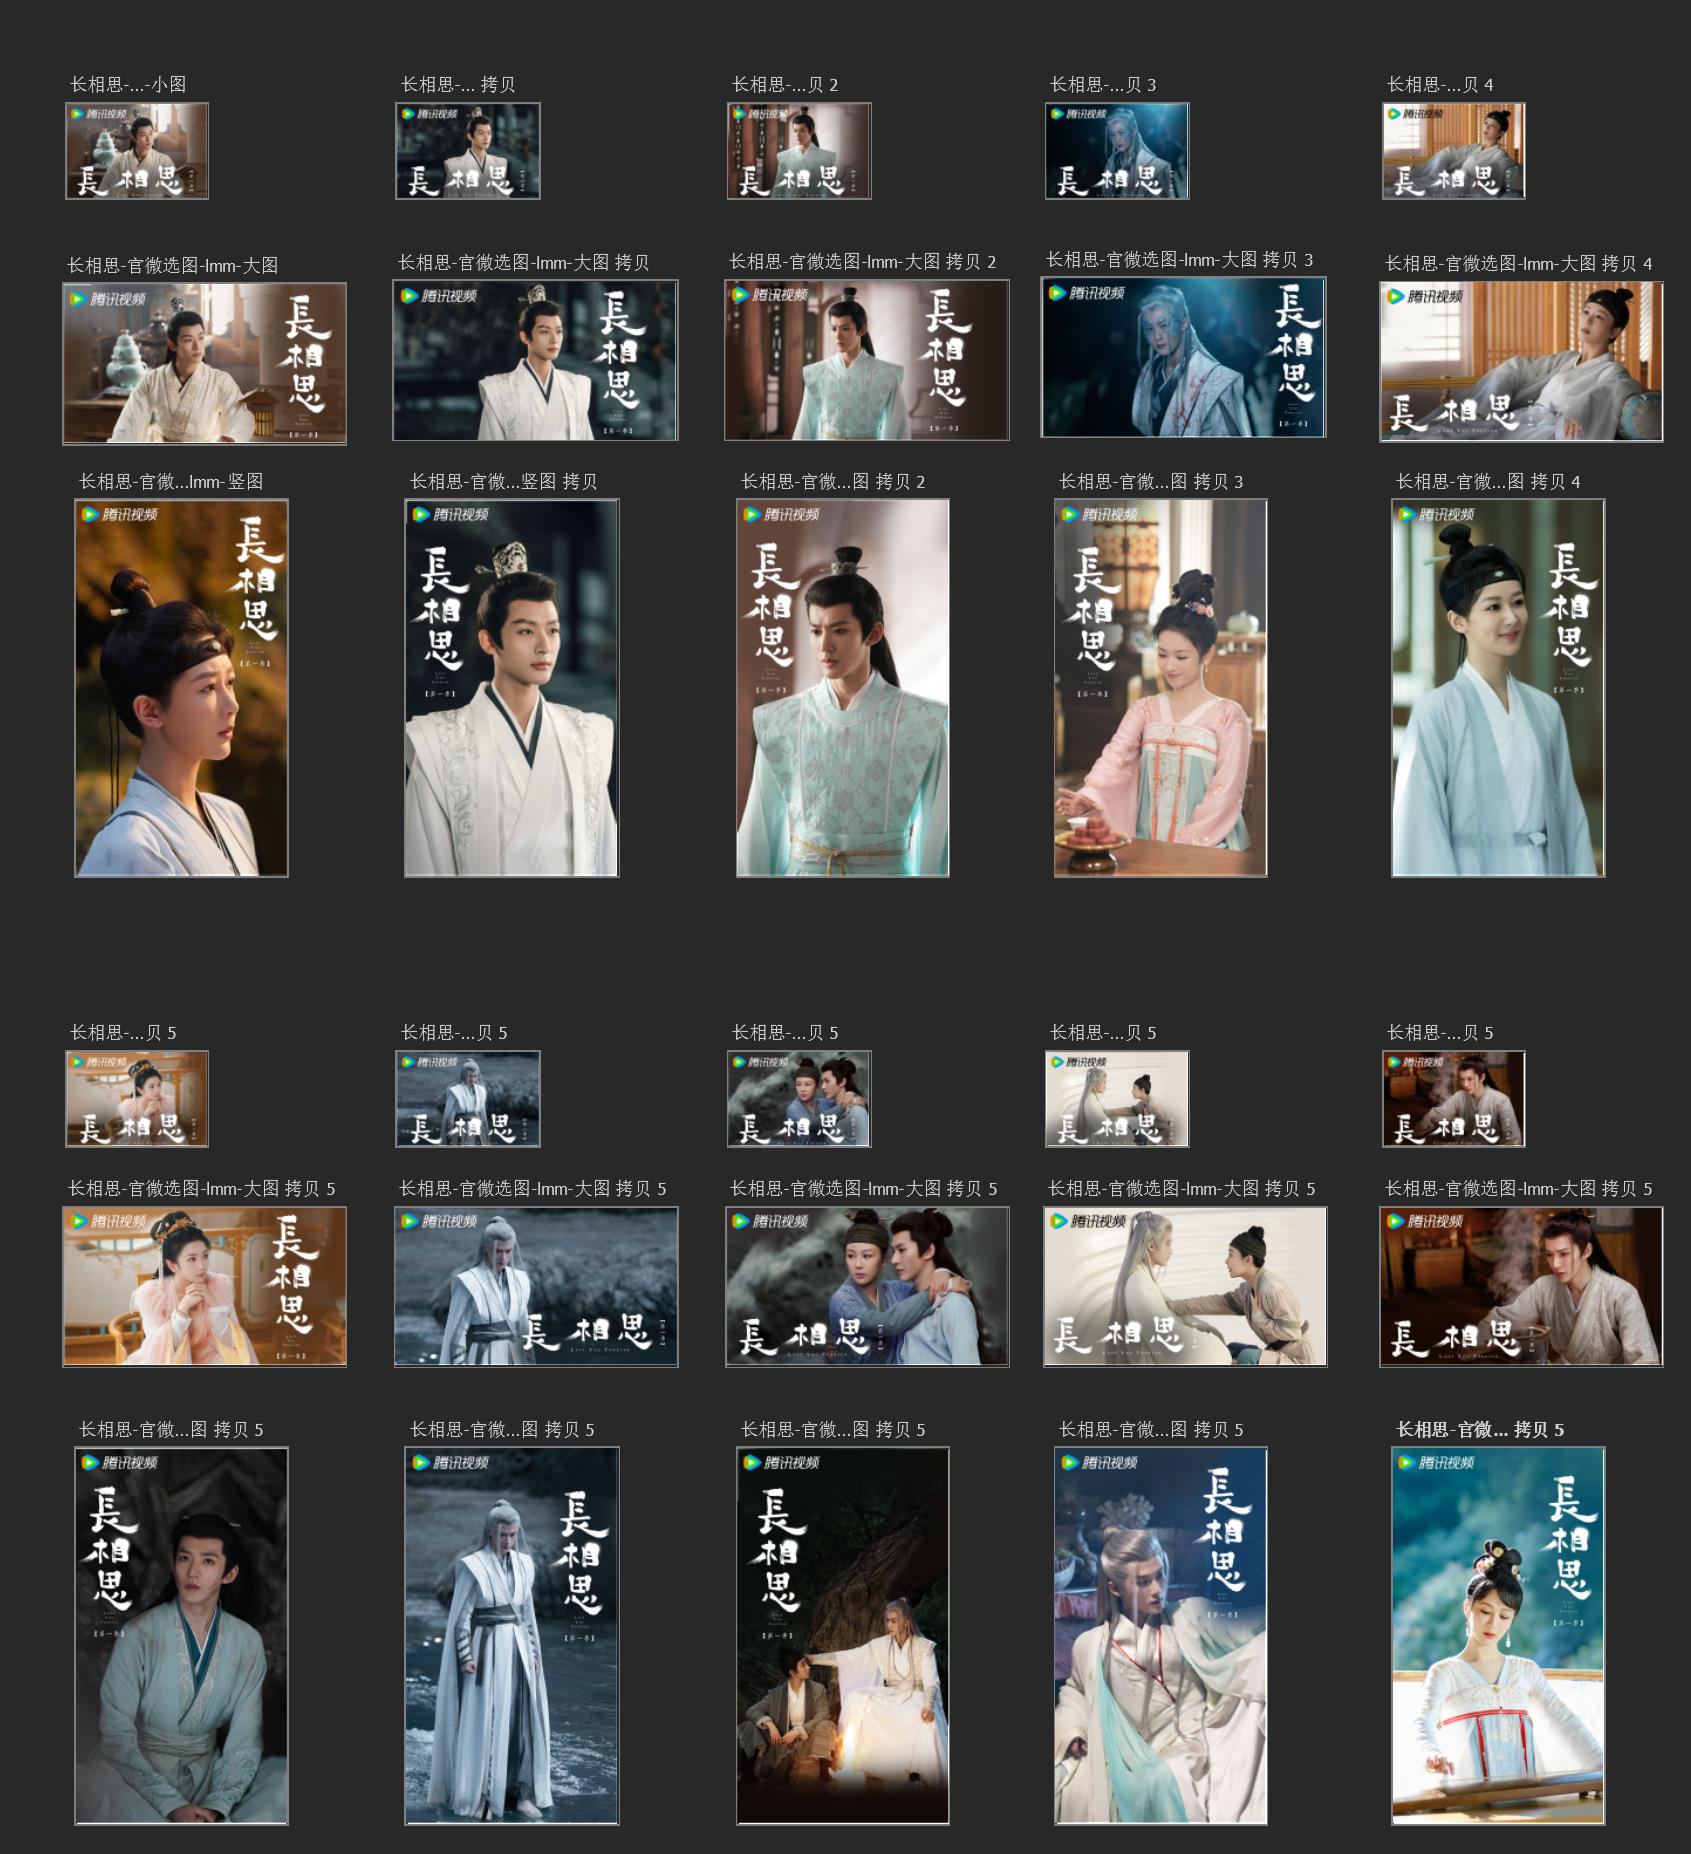Select vertical poster of two figures by night fire
The image size is (1691, 1854).
843,1636
